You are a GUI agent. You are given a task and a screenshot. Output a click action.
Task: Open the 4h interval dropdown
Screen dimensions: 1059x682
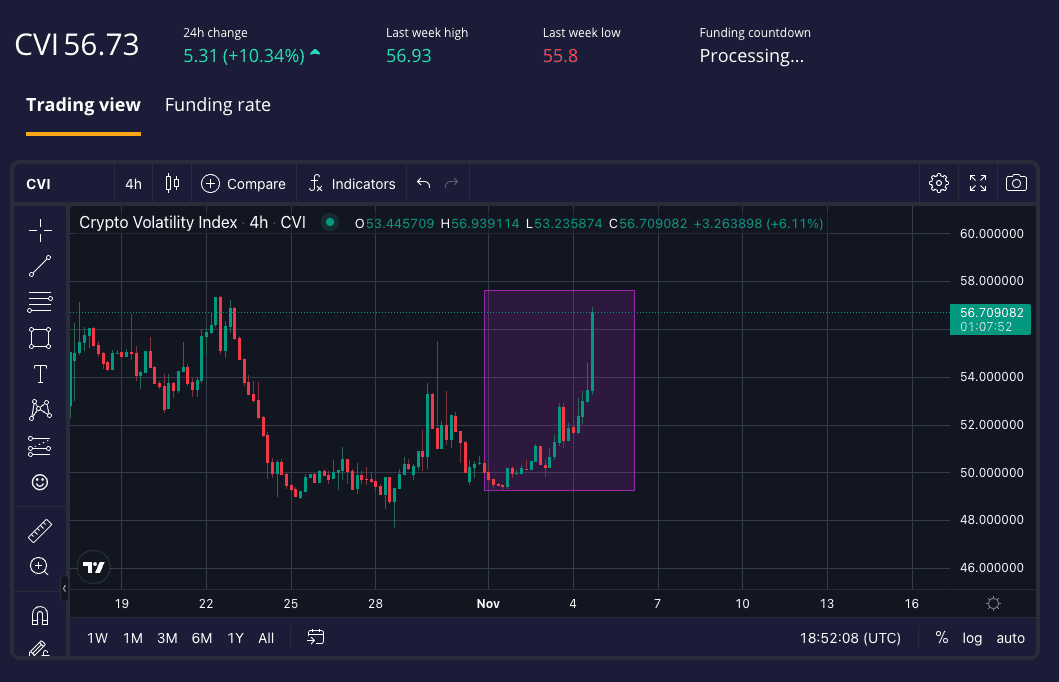[x=133, y=184]
